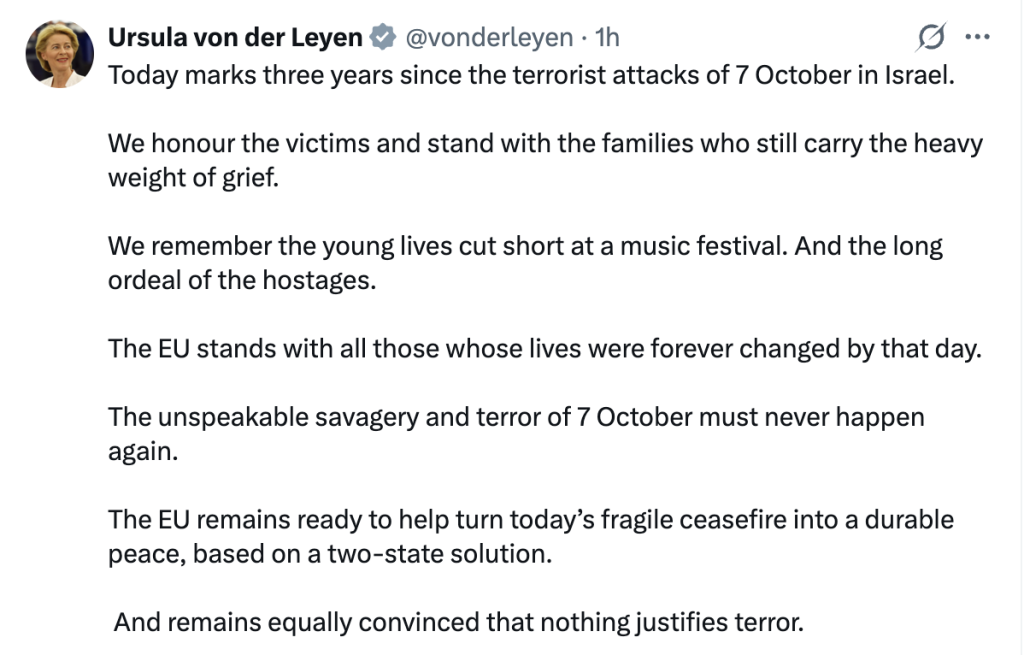Click the display name Ursula von der Leyen
The image size is (1024, 655).
click(235, 37)
